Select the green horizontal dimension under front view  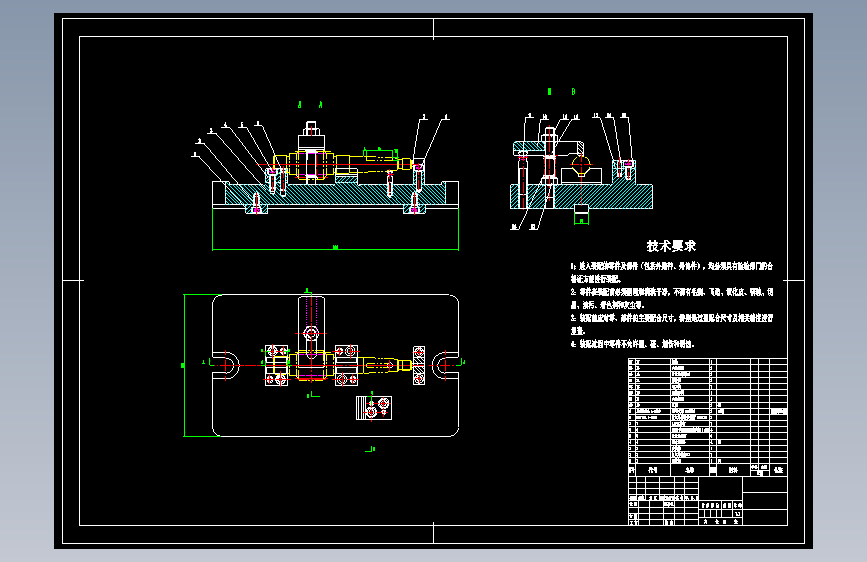(335, 249)
